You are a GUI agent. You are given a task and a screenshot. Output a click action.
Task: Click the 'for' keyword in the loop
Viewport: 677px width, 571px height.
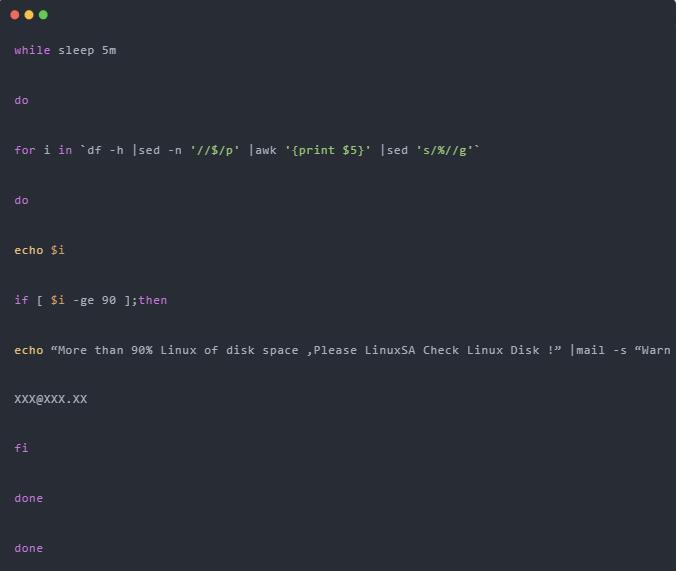[24, 150]
